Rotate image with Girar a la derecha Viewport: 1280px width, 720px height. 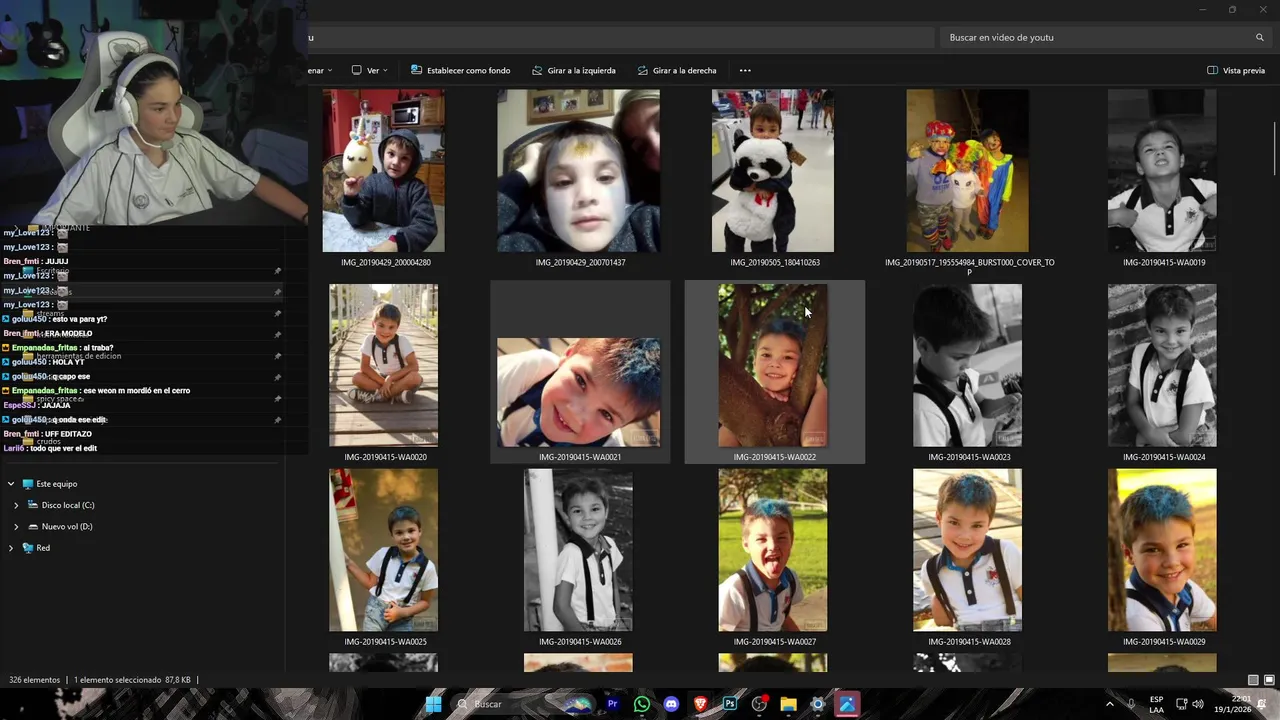pos(676,71)
